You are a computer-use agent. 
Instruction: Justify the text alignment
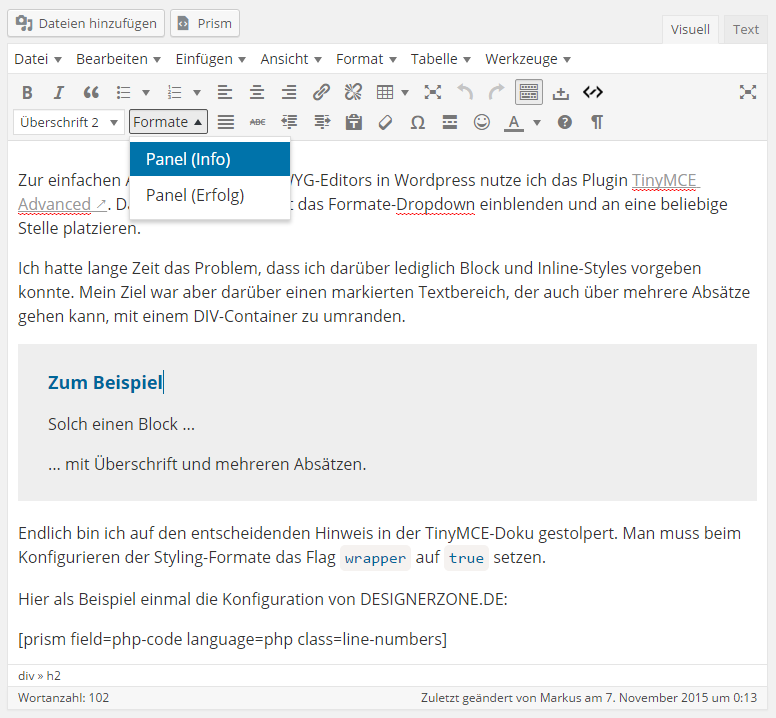point(226,122)
